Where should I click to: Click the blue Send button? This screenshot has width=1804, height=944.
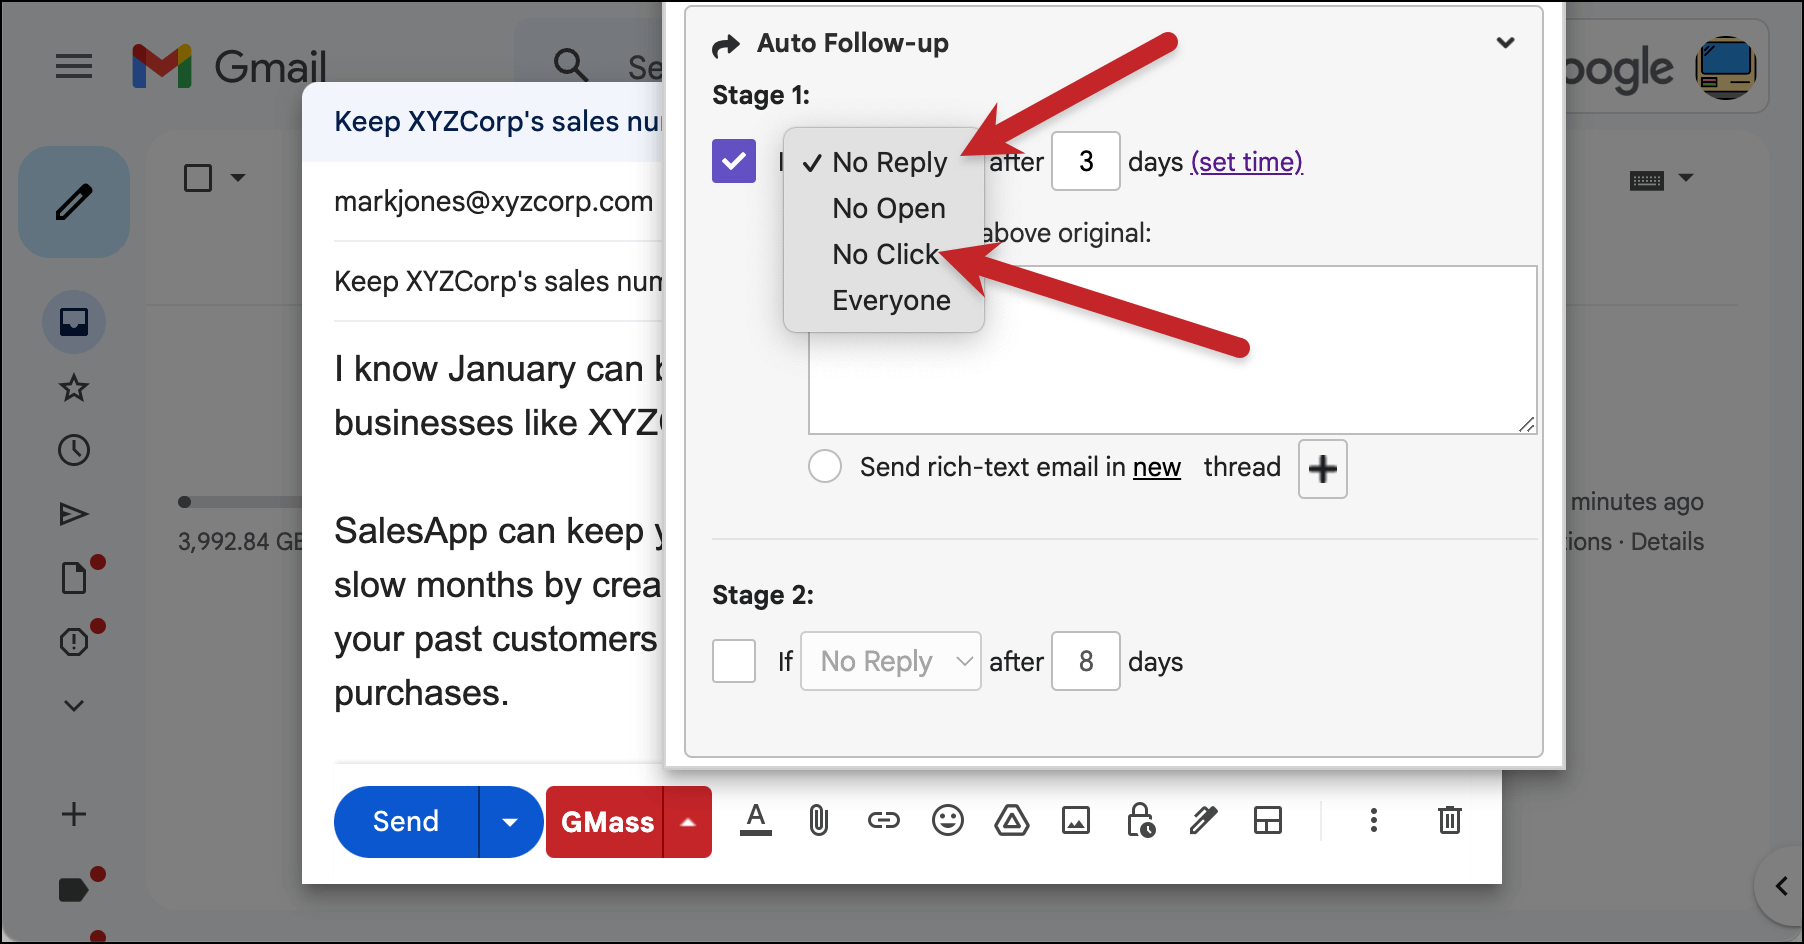[x=406, y=822]
